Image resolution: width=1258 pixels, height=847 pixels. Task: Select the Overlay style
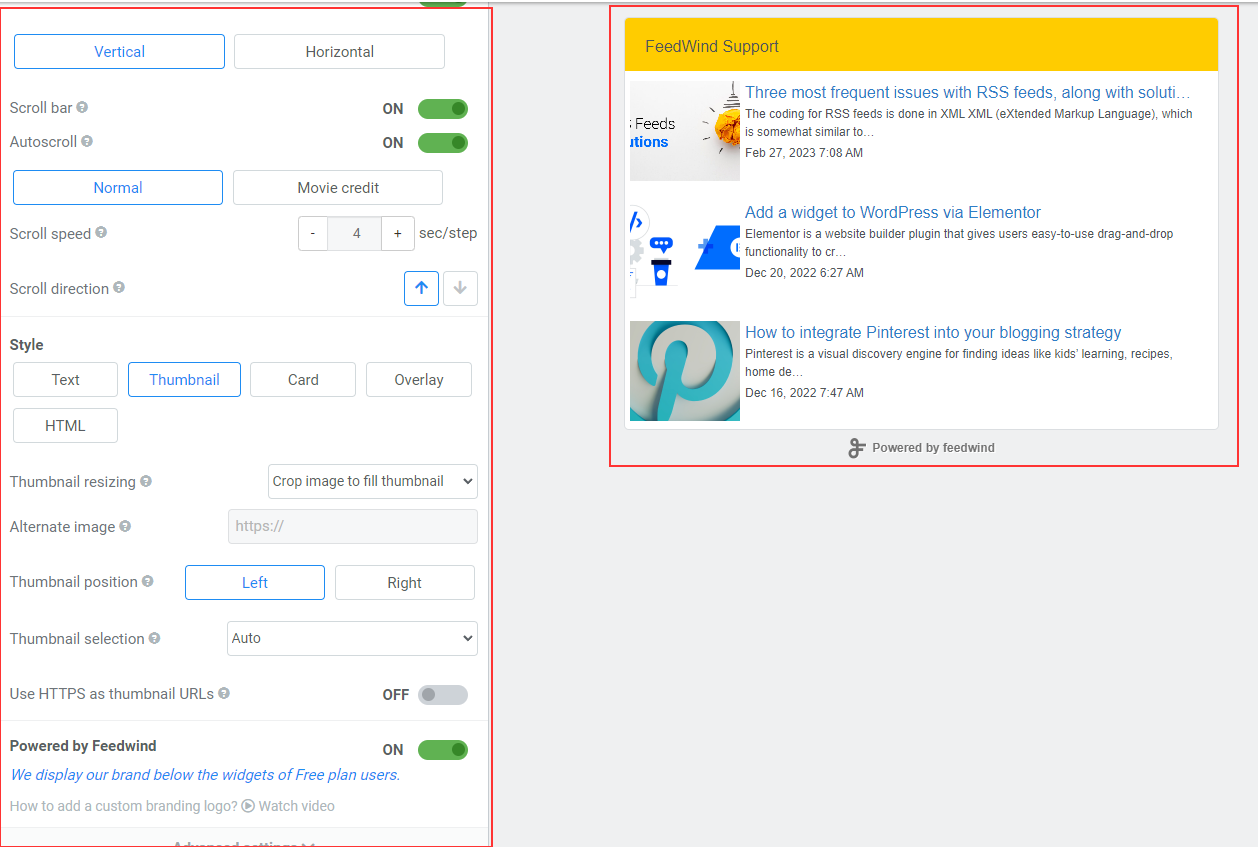coord(419,380)
